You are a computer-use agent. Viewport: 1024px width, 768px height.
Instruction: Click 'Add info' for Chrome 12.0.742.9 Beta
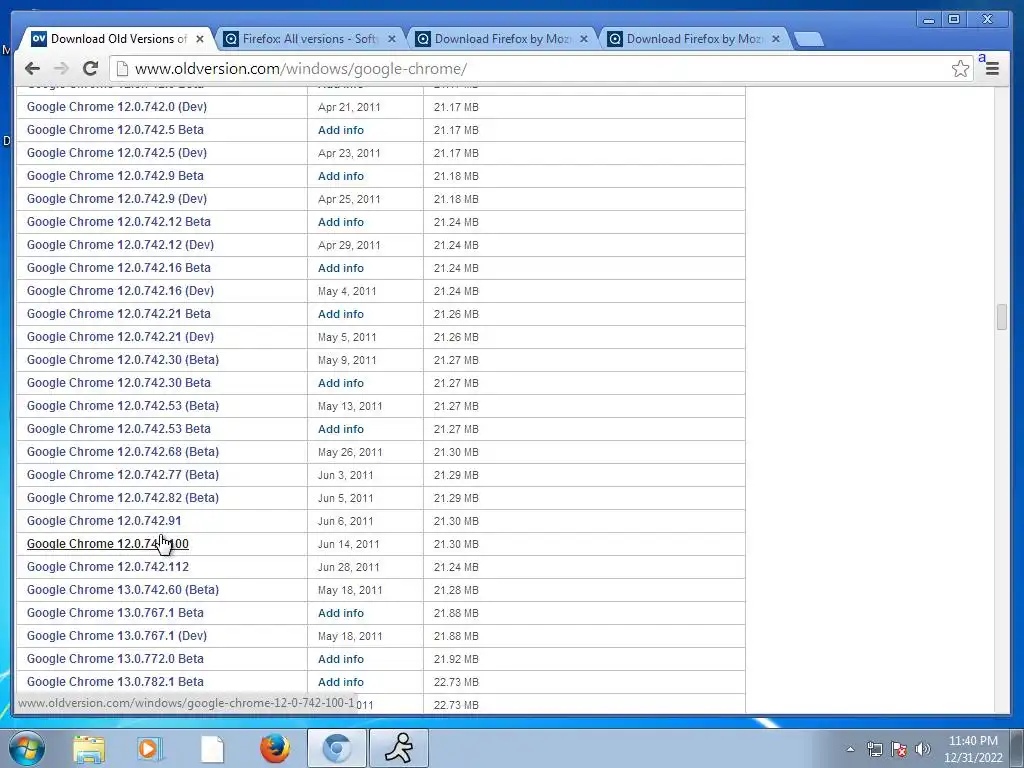coord(341,176)
